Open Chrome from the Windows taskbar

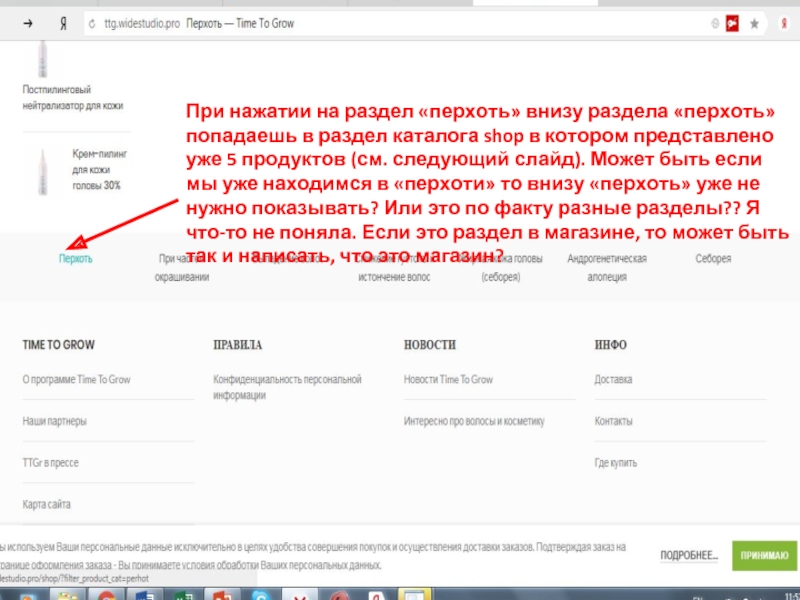pyautogui.click(x=107, y=595)
